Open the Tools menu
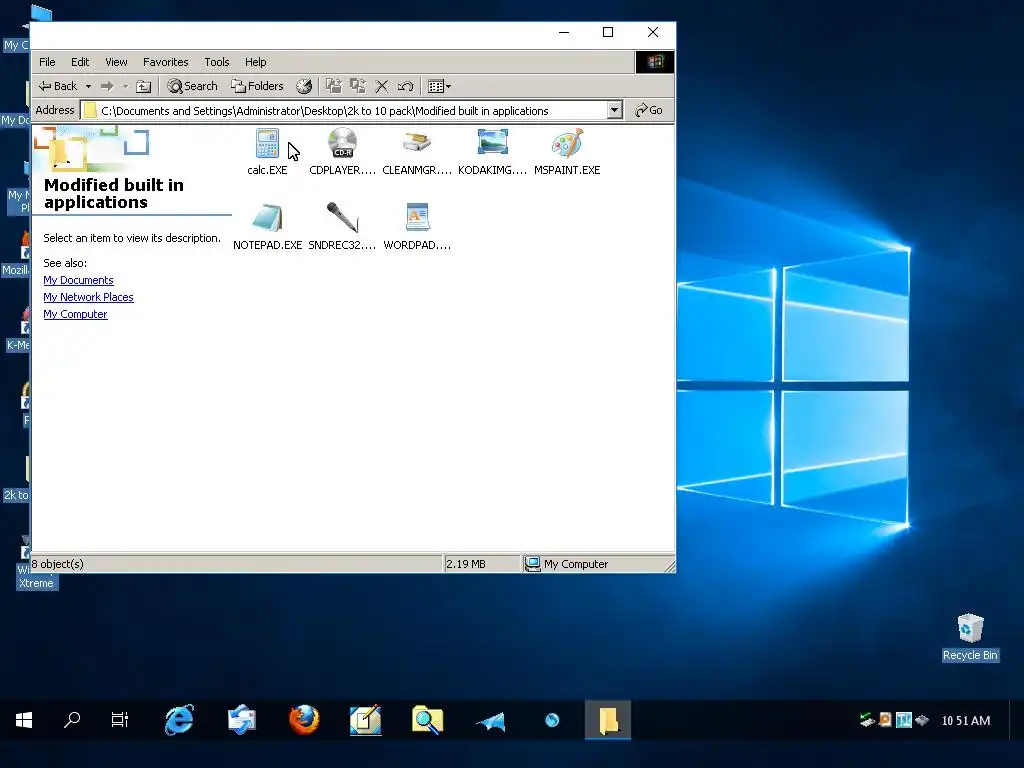Image resolution: width=1024 pixels, height=768 pixels. click(x=216, y=62)
